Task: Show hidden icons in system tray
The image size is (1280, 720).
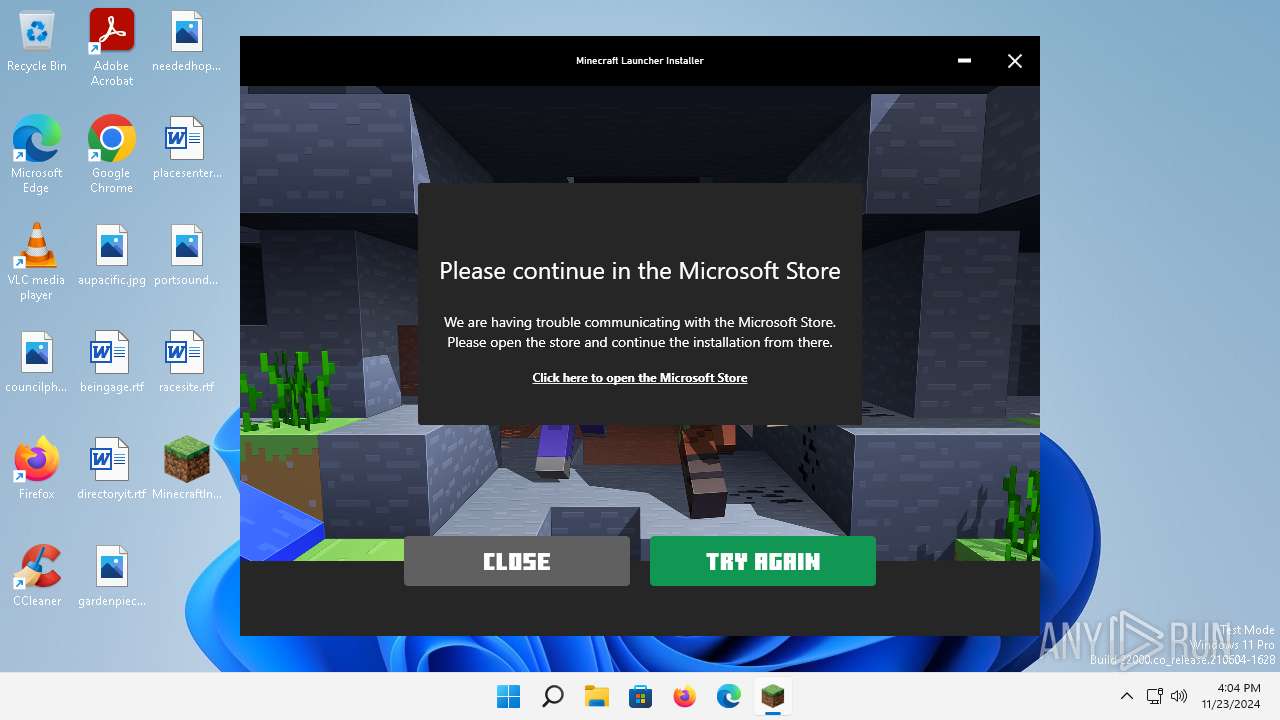Action: [x=1126, y=696]
